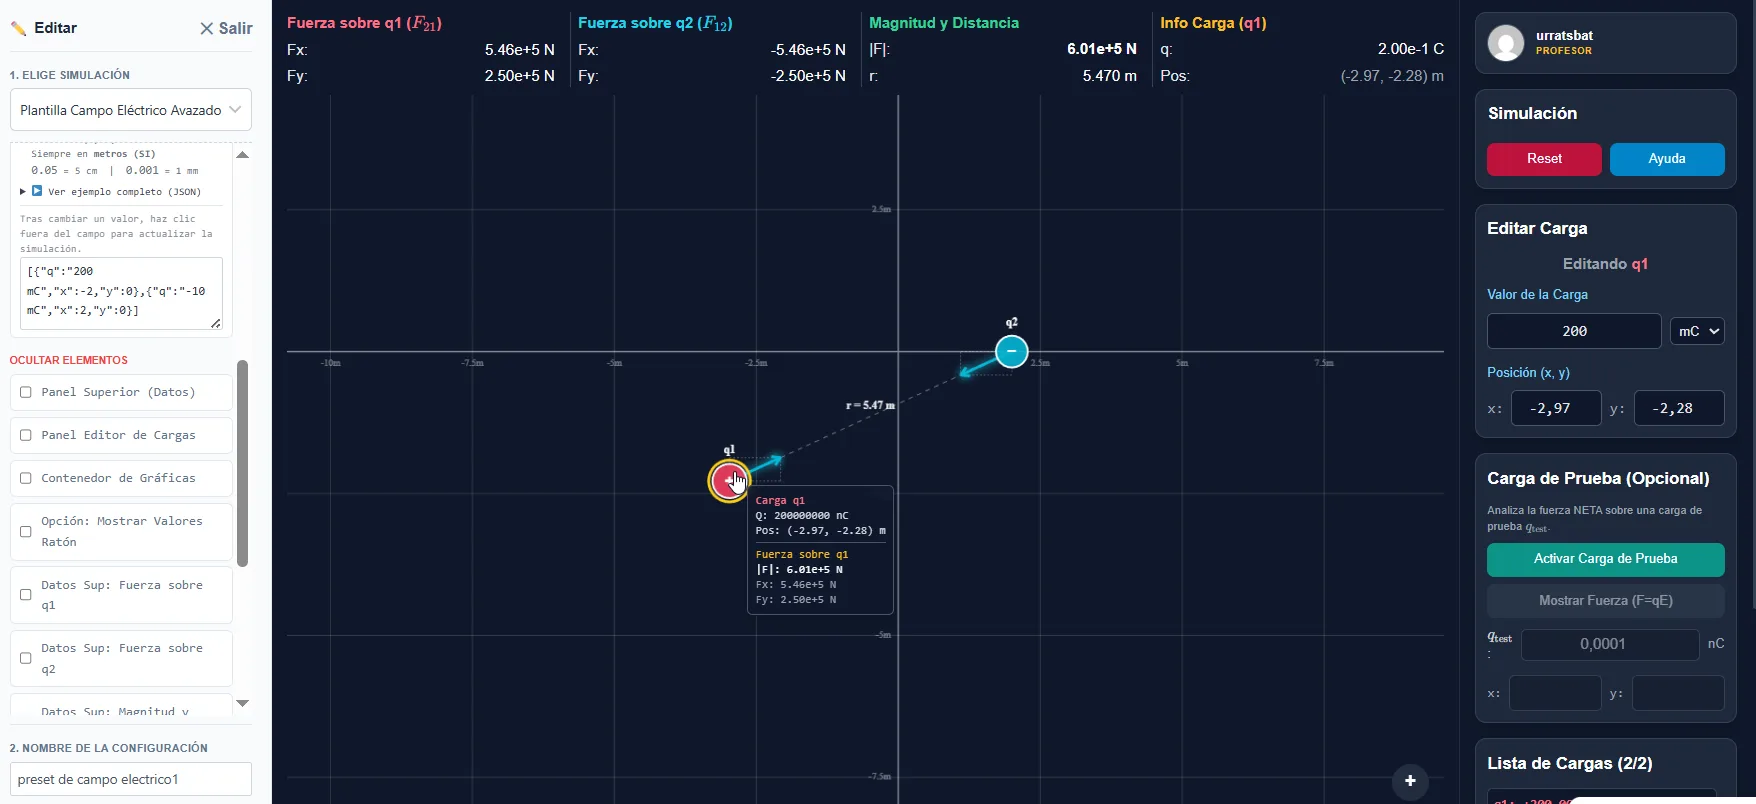1756x804 pixels.
Task: Select the negative charge q2 on canvas
Action: pyautogui.click(x=1011, y=351)
